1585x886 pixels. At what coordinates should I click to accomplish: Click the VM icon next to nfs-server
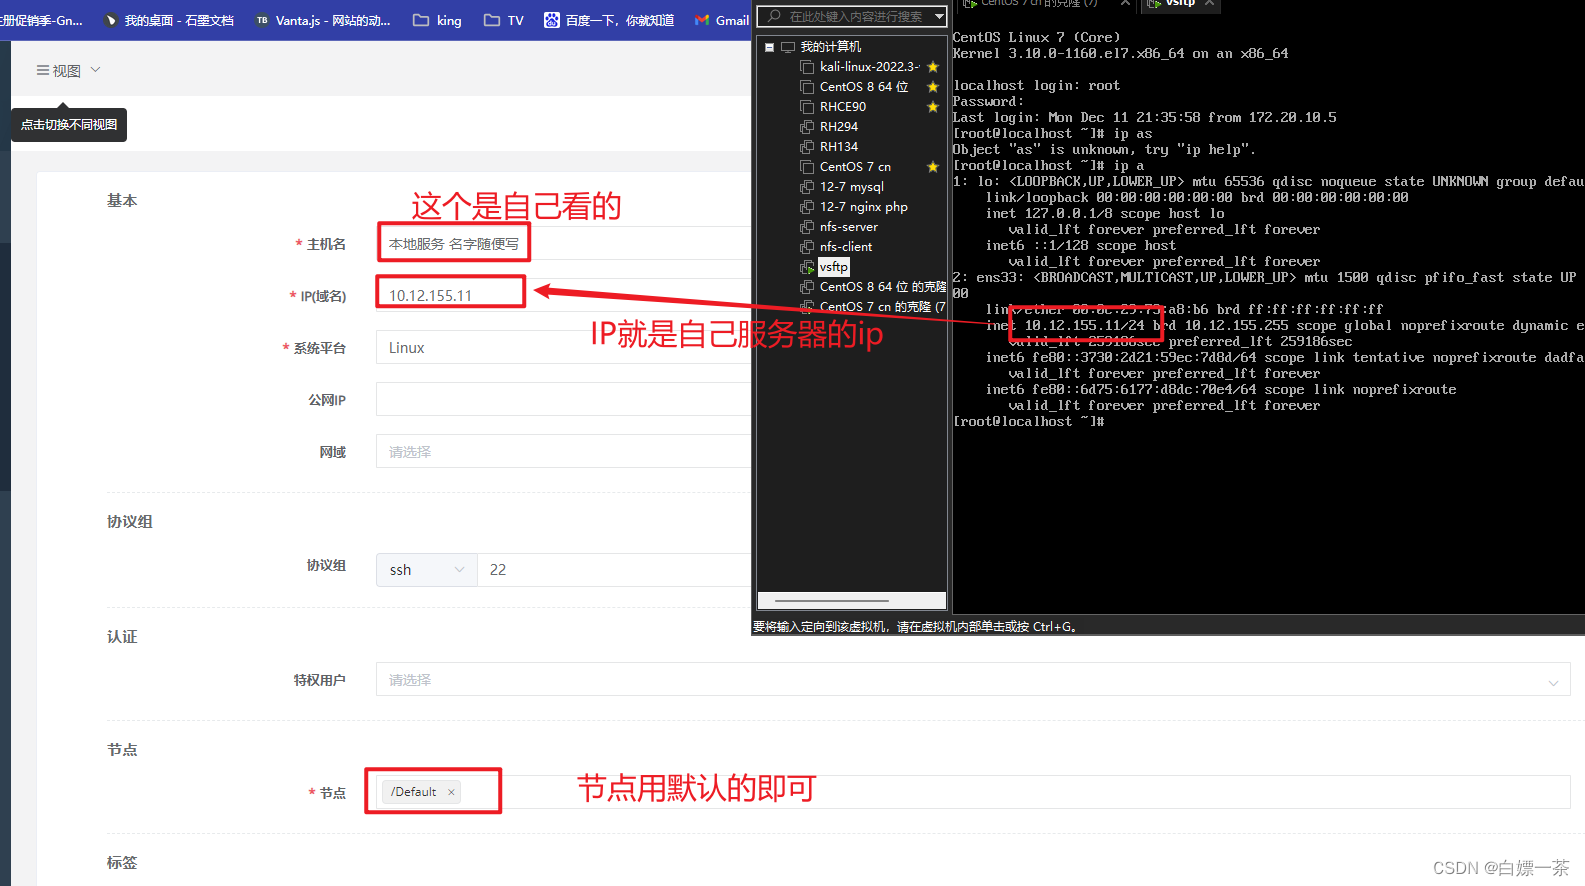tap(807, 227)
